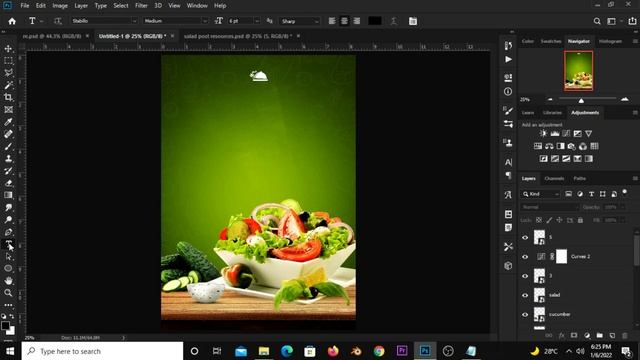
Task: Open the layer Opacity dropdown
Action: pyautogui.click(x=622, y=207)
